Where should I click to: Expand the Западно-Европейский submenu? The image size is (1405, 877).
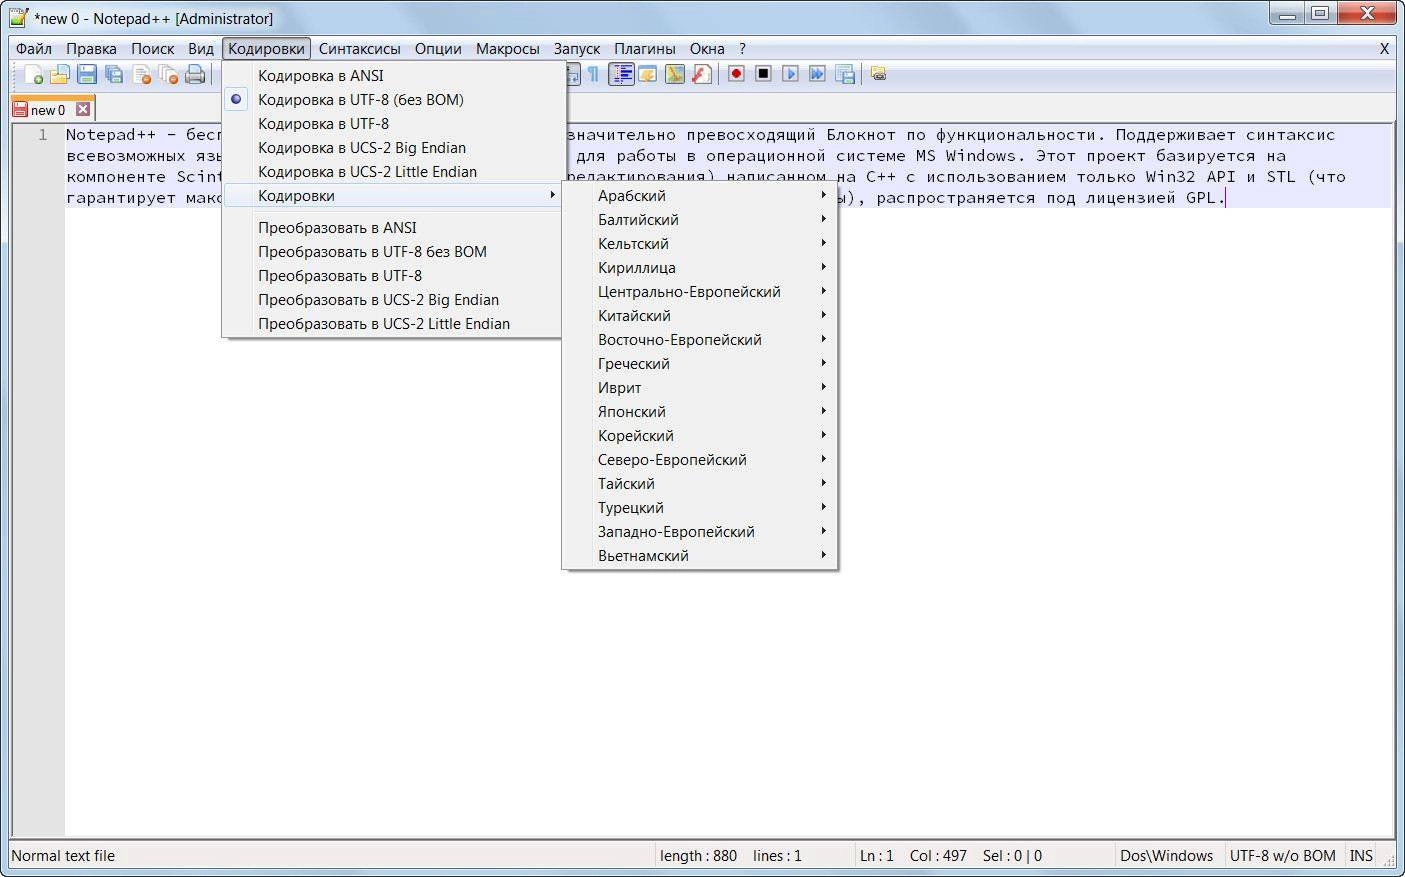click(700, 531)
